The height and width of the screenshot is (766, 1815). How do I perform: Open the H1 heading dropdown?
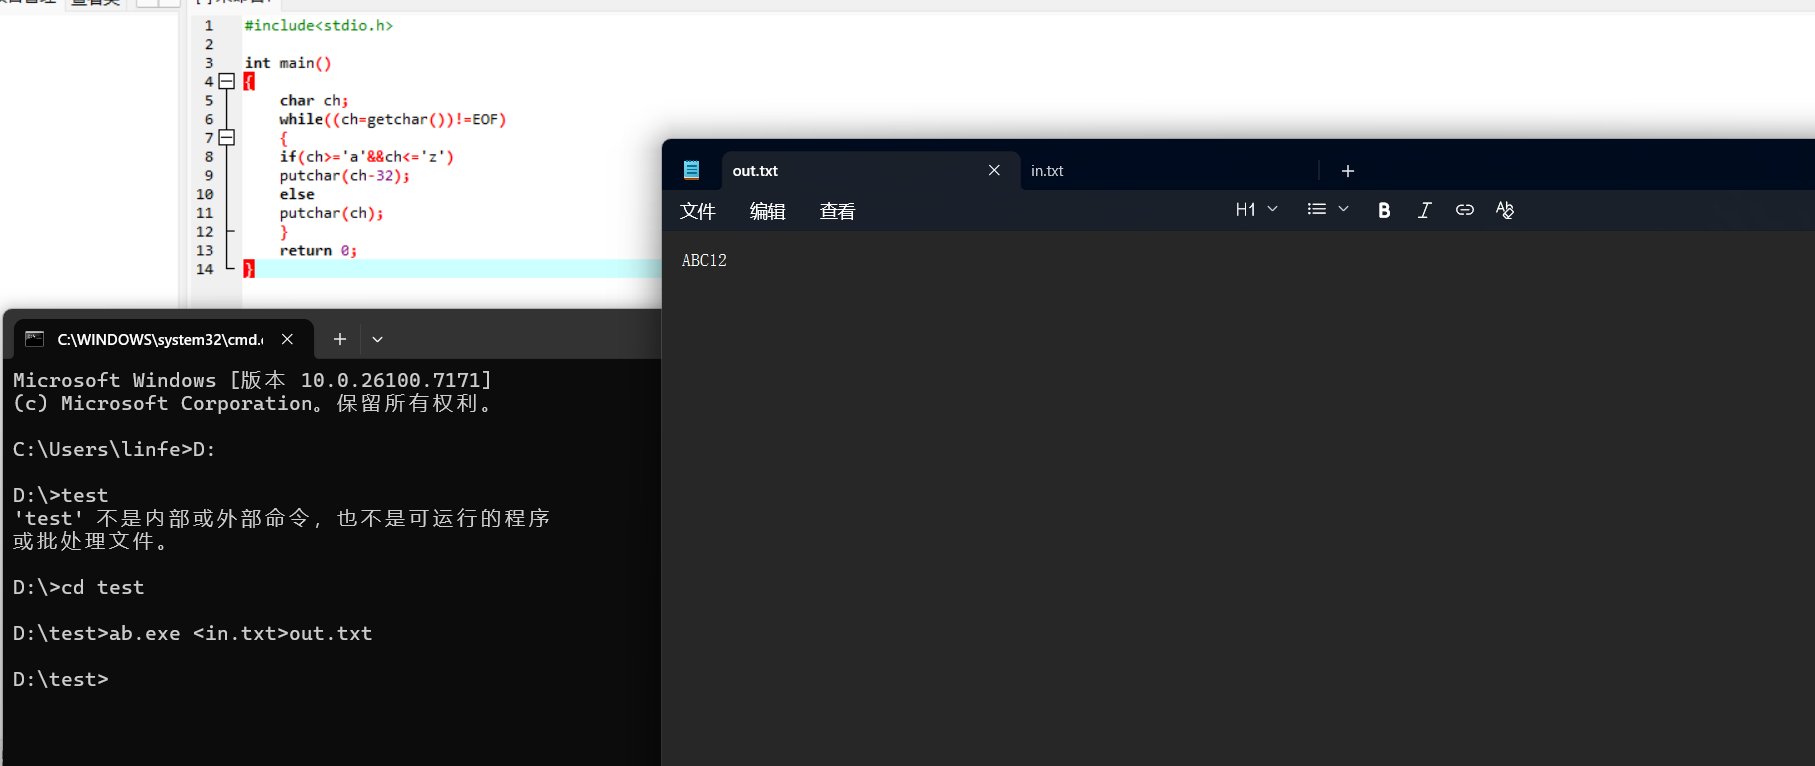[x=1256, y=210]
